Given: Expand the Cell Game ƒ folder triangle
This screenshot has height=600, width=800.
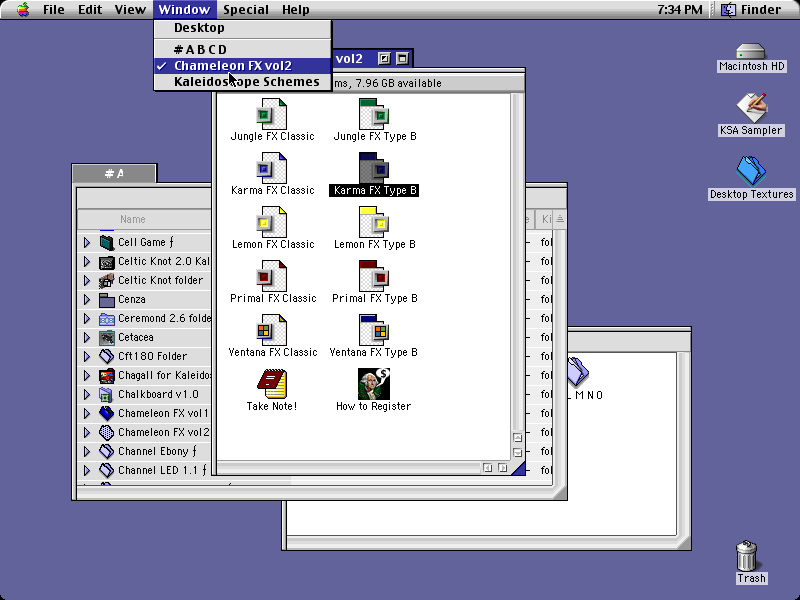Looking at the screenshot, I should click(87, 242).
